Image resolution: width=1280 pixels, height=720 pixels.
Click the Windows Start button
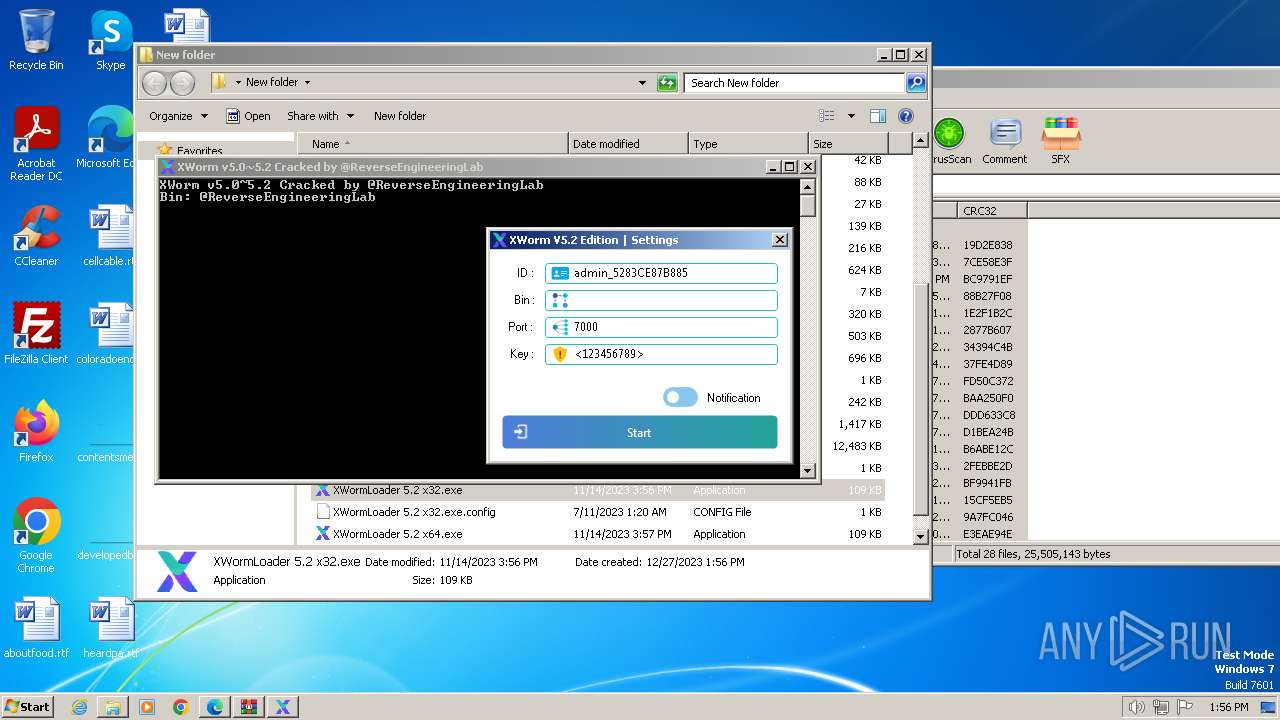click(28, 706)
